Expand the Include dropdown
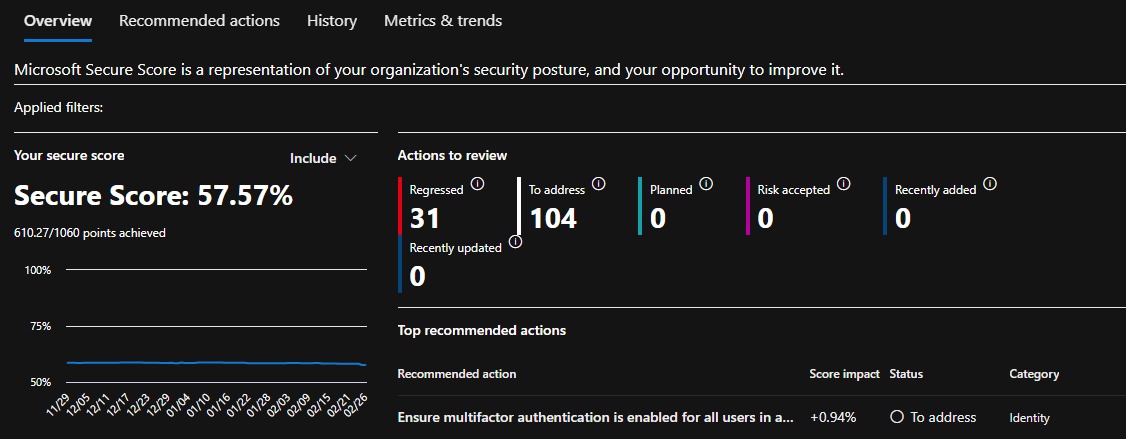1126x439 pixels. tap(323, 159)
